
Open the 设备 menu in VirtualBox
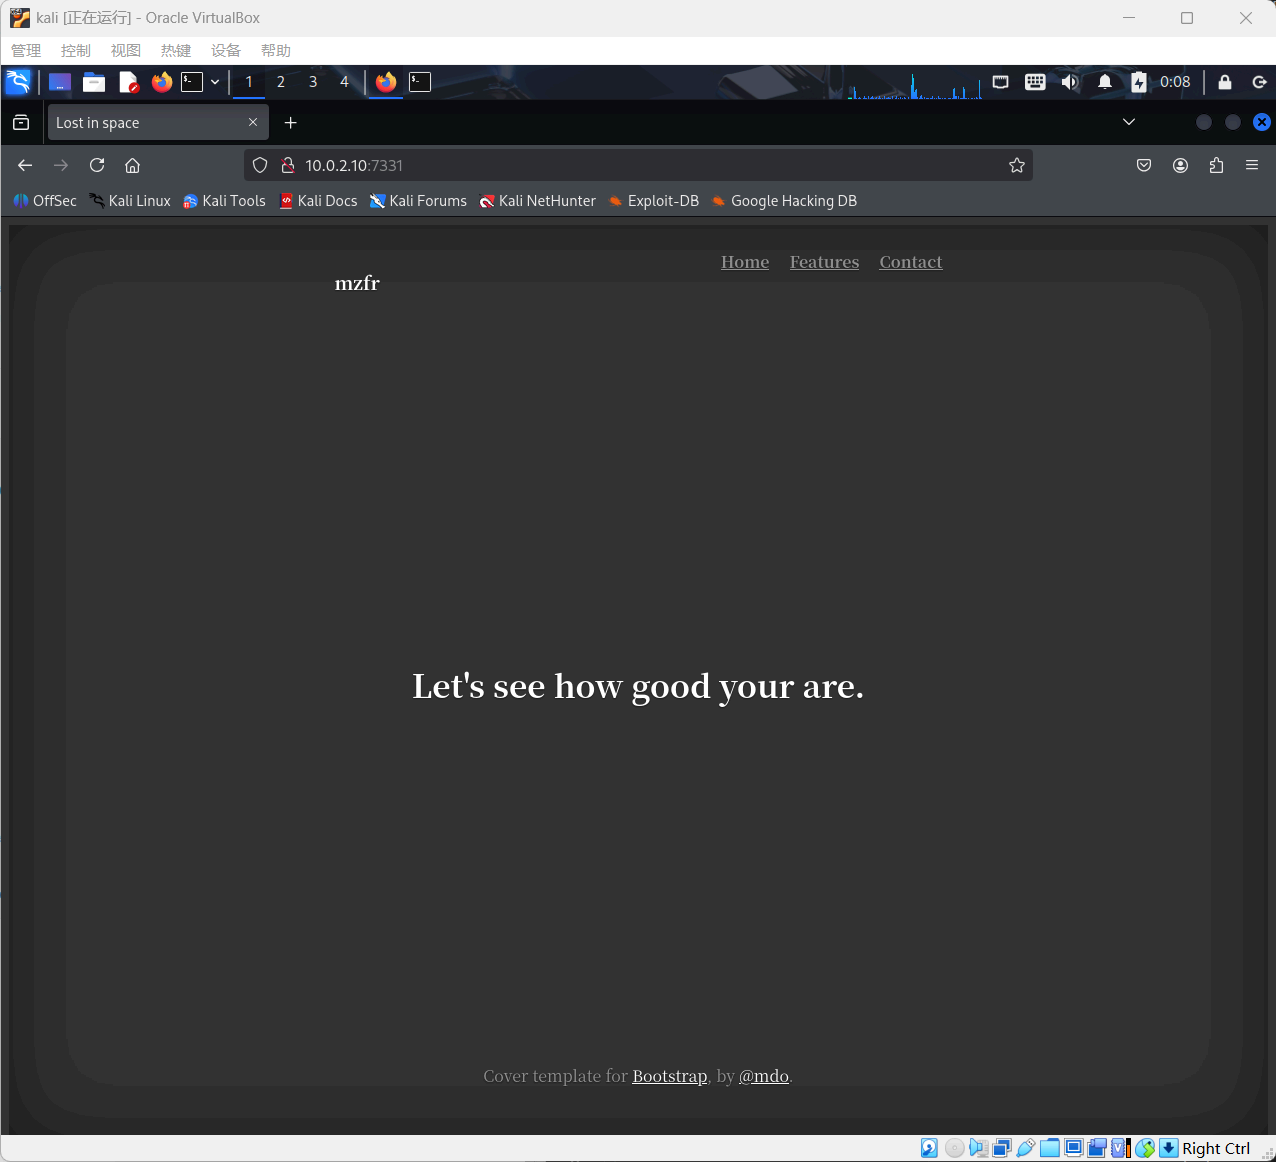pos(226,51)
